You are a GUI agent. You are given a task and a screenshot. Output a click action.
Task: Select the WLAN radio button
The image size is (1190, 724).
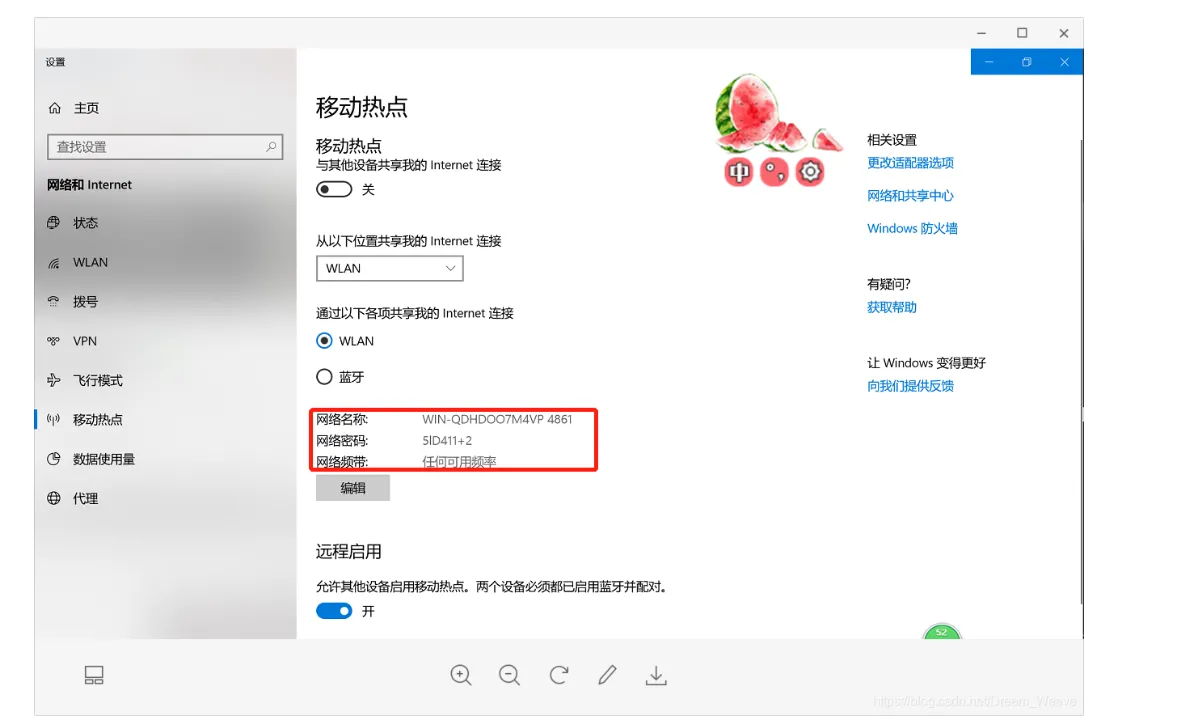click(324, 341)
